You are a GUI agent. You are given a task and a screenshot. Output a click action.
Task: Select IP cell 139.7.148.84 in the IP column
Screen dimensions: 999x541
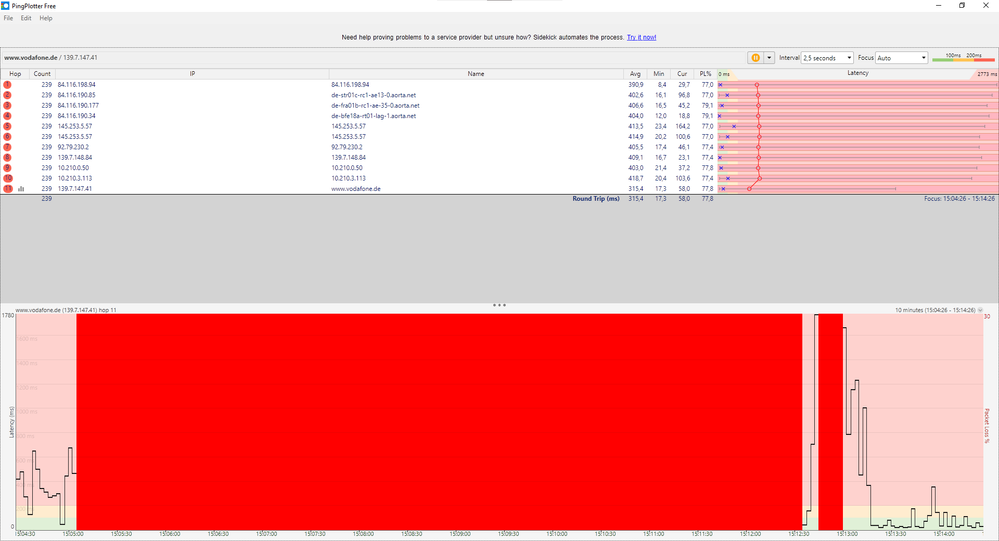(x=75, y=157)
